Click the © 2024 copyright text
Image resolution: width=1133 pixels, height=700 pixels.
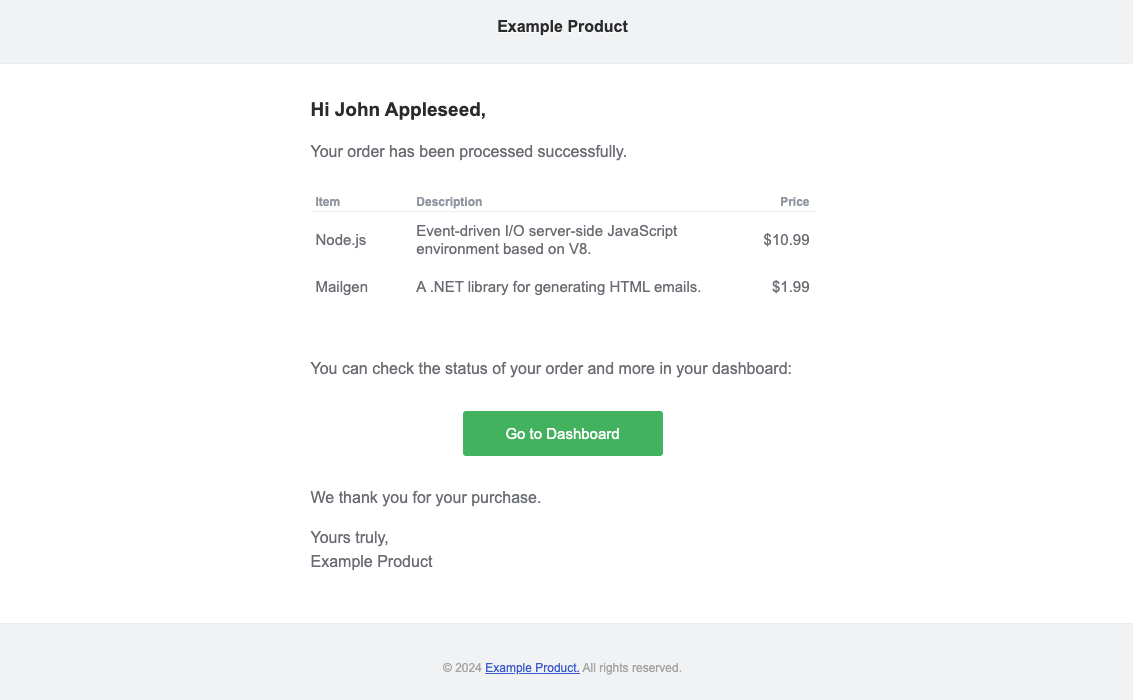point(462,668)
